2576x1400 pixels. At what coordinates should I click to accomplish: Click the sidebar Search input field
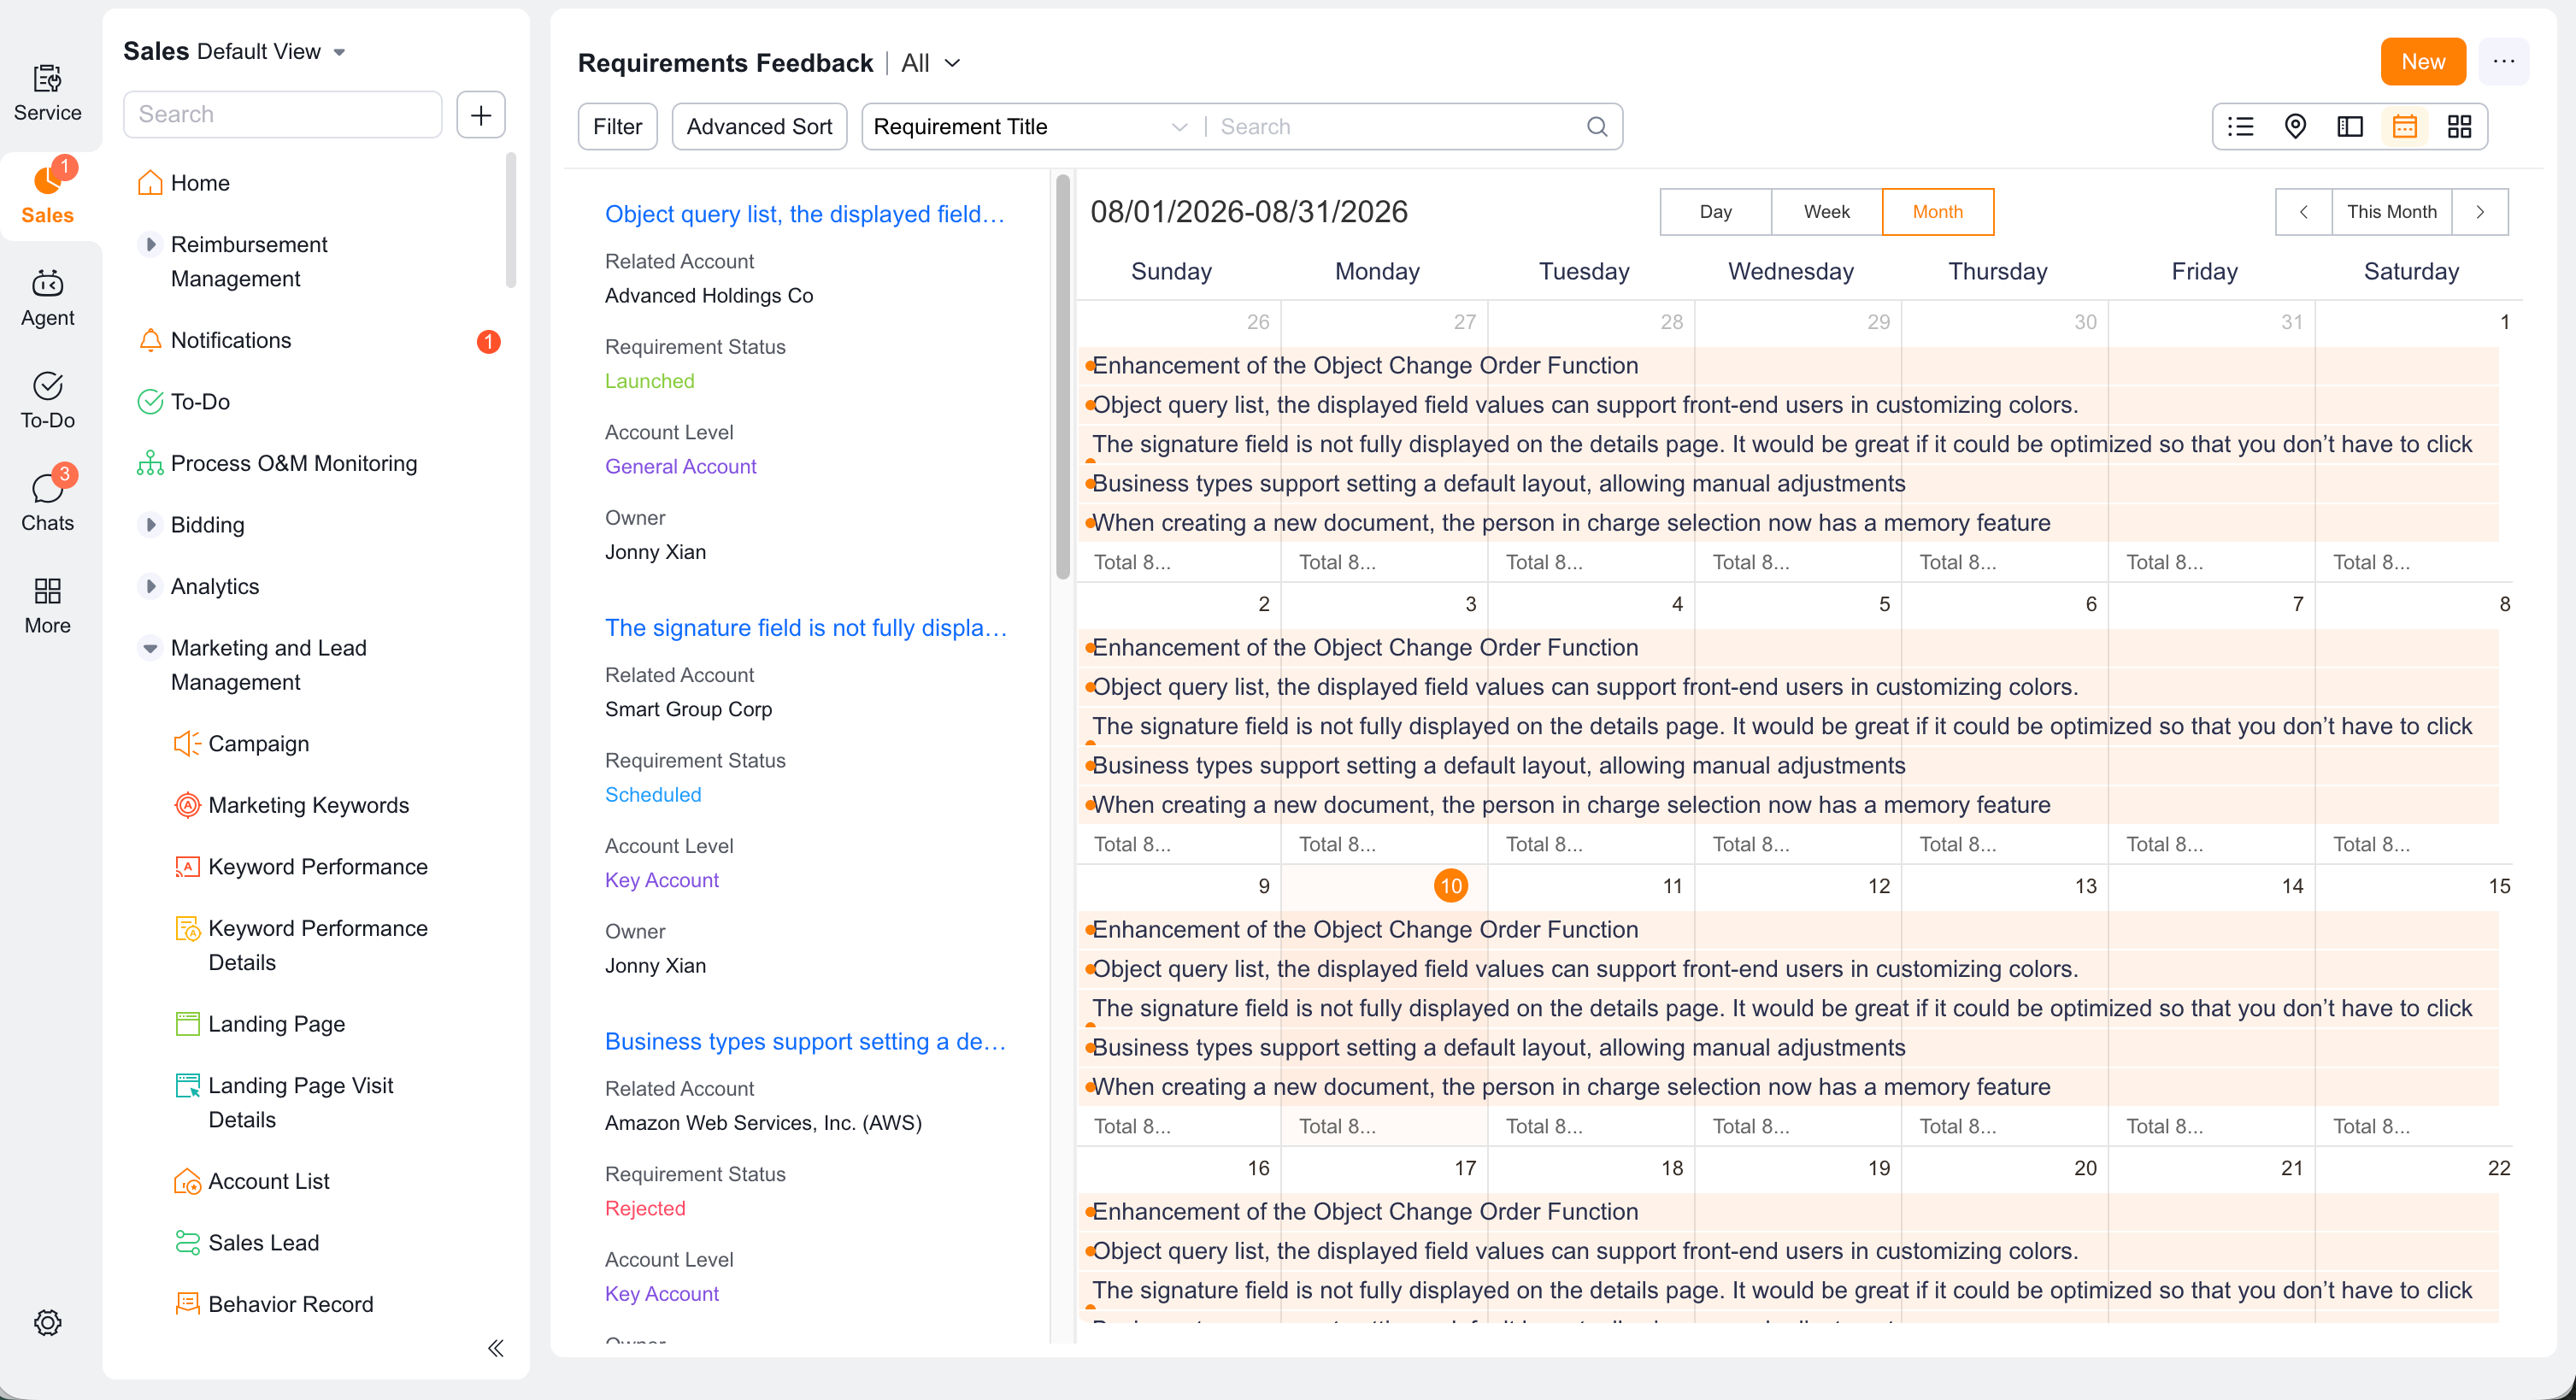click(283, 114)
